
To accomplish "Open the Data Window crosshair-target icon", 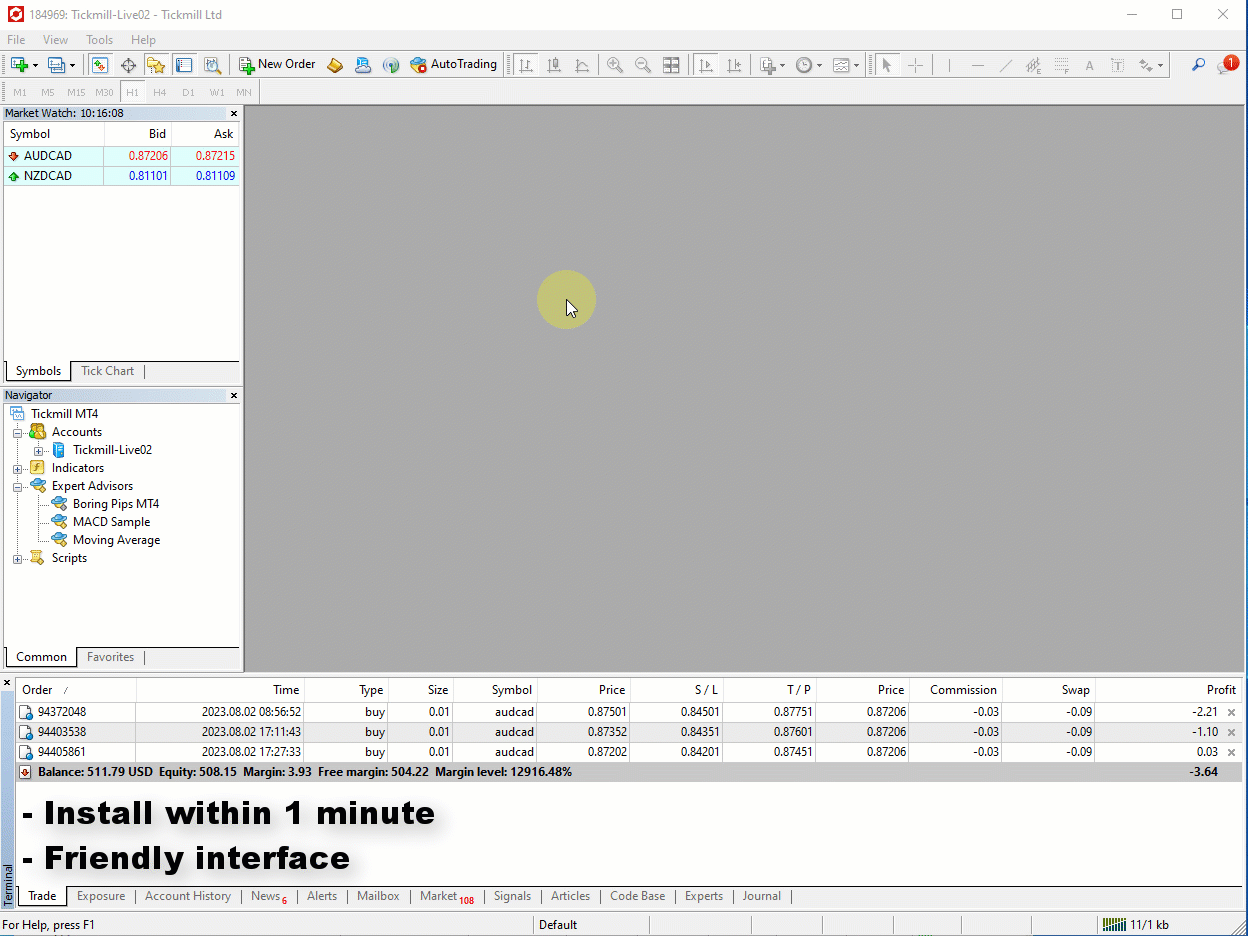I will pyautogui.click(x=128, y=65).
